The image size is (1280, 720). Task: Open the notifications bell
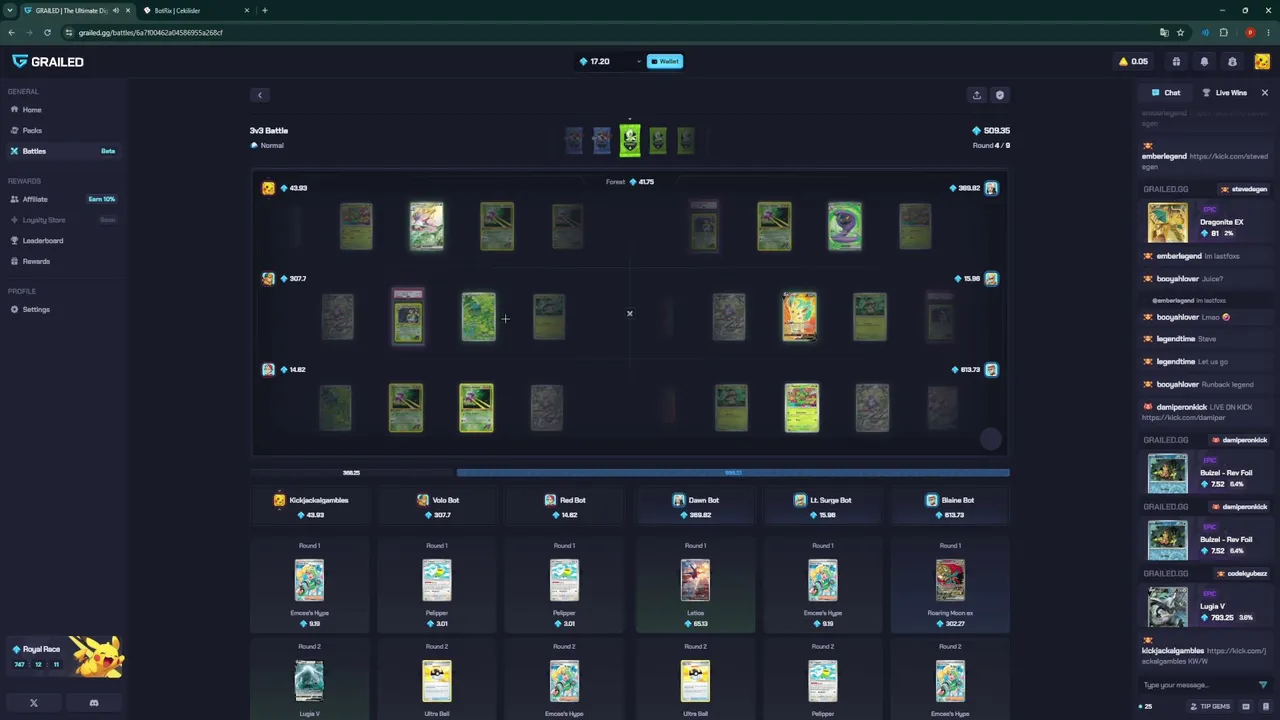1204,62
